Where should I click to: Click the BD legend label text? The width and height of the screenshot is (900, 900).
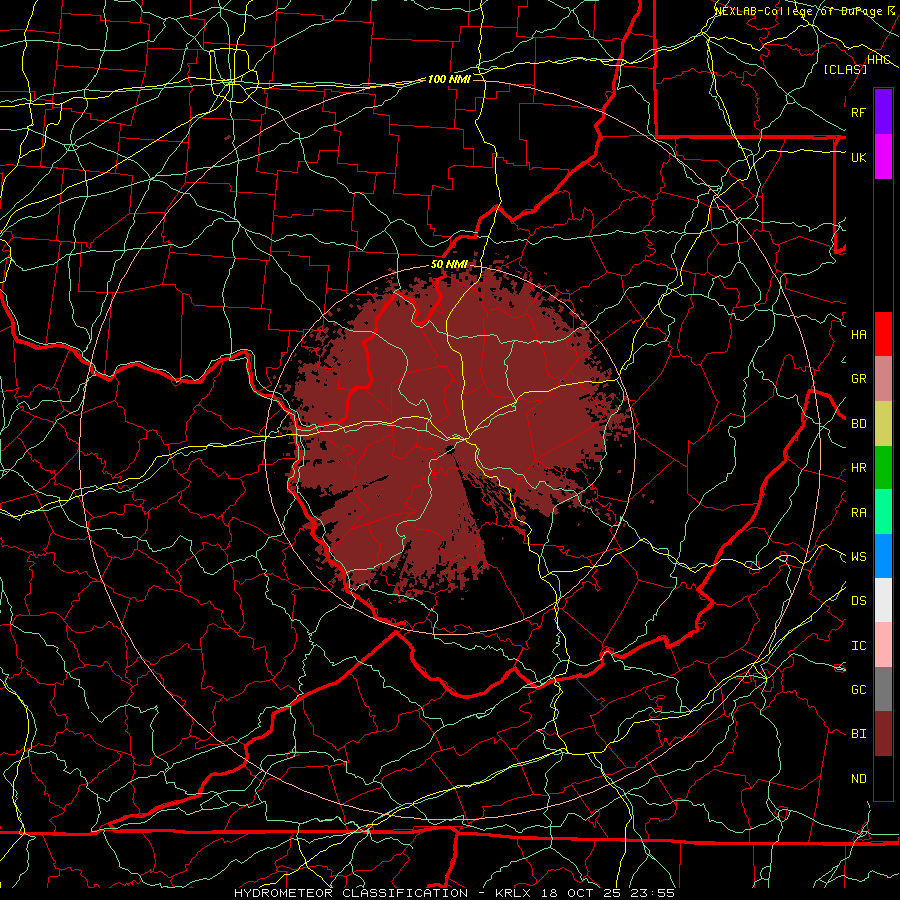[858, 424]
